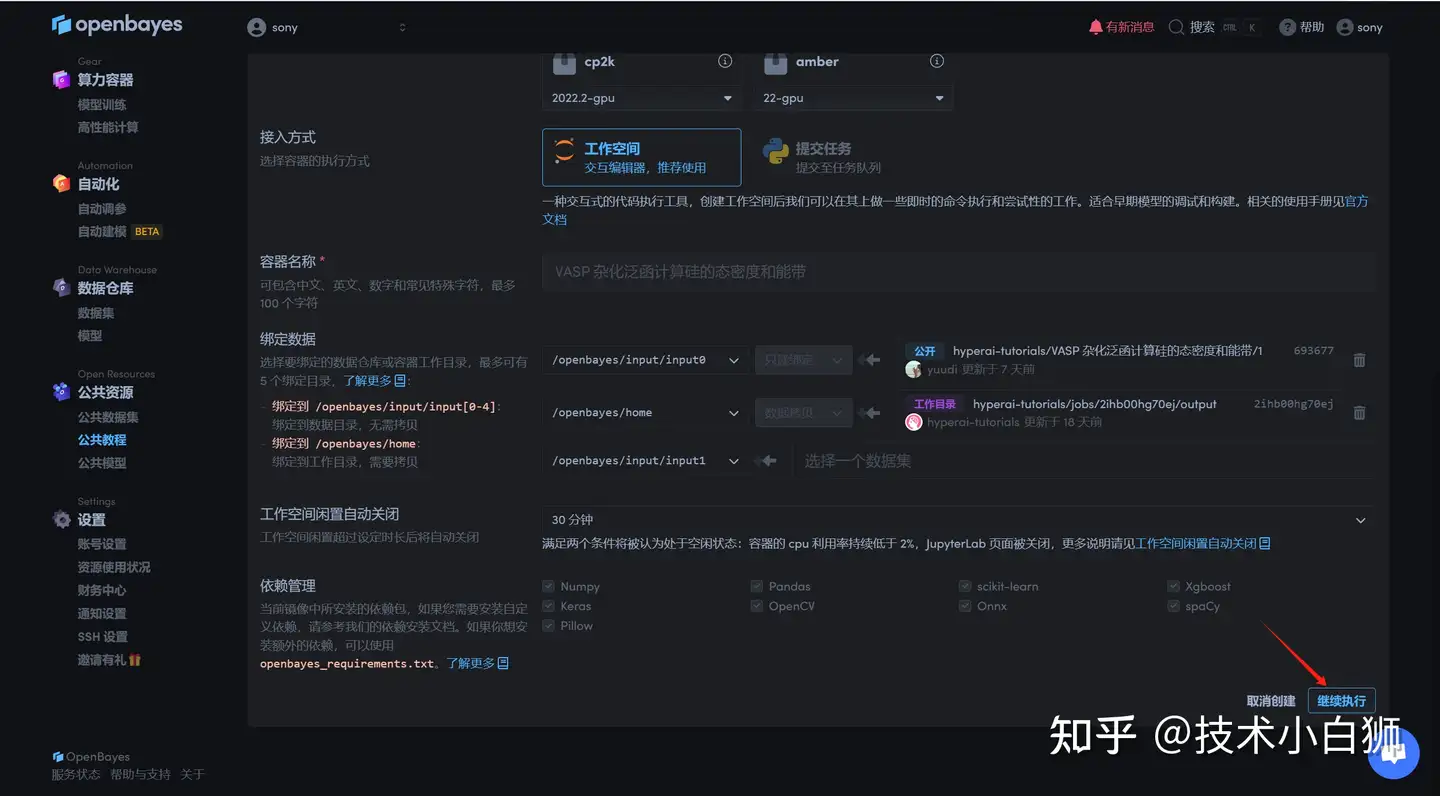Toggle the spaCy dependency checkbox
The width and height of the screenshot is (1440, 796).
pos(1173,606)
